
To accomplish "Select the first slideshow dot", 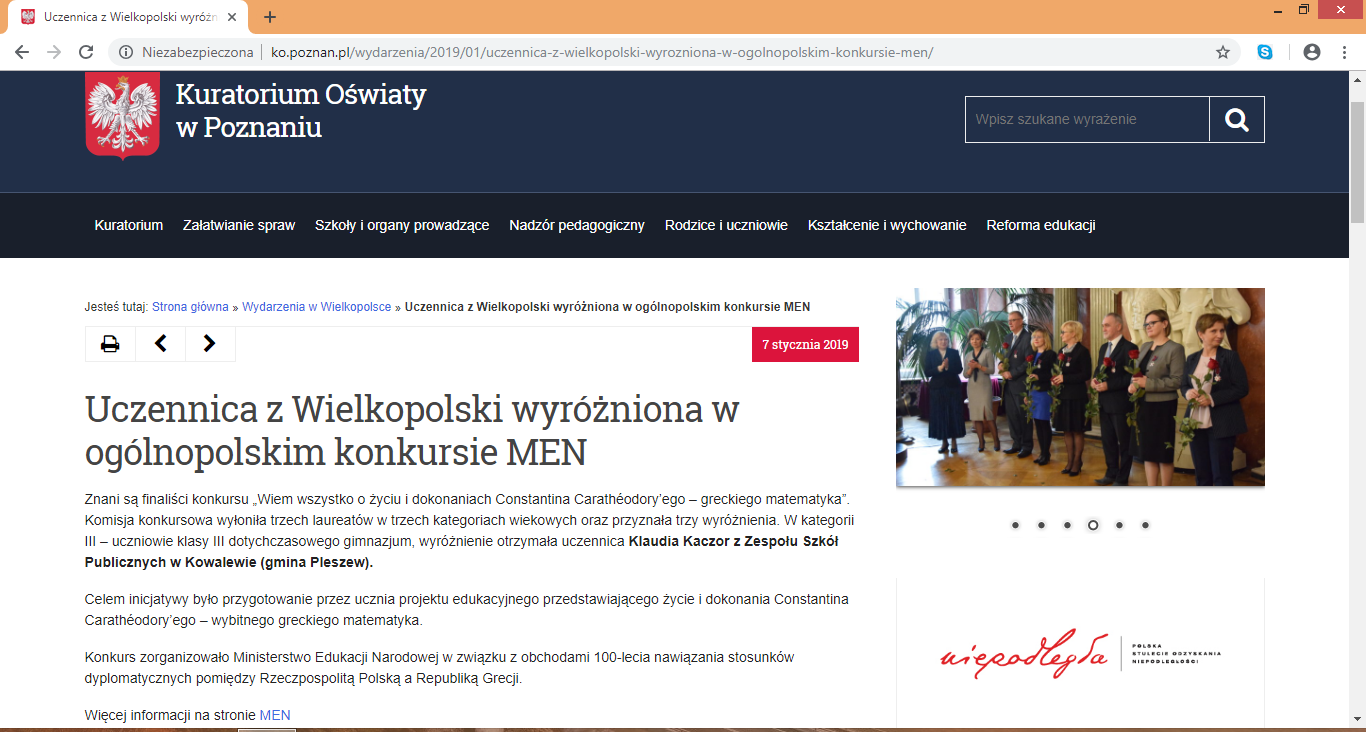I will pos(1015,525).
